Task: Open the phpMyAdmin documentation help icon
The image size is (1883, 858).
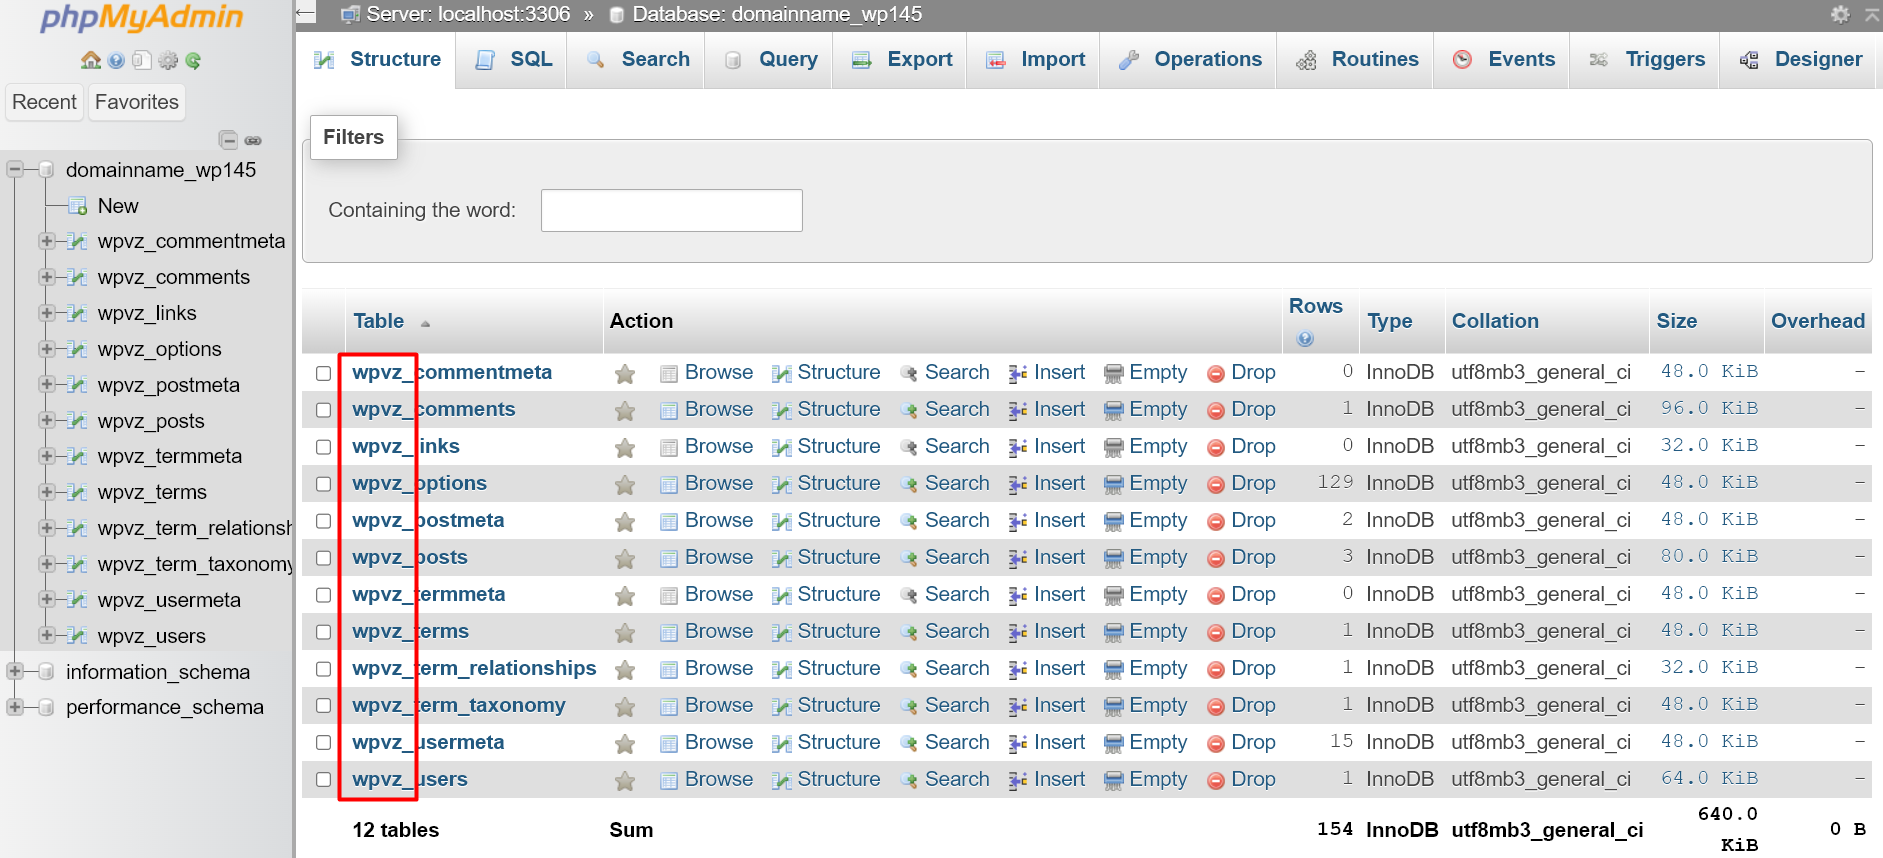Action: pos(116,60)
